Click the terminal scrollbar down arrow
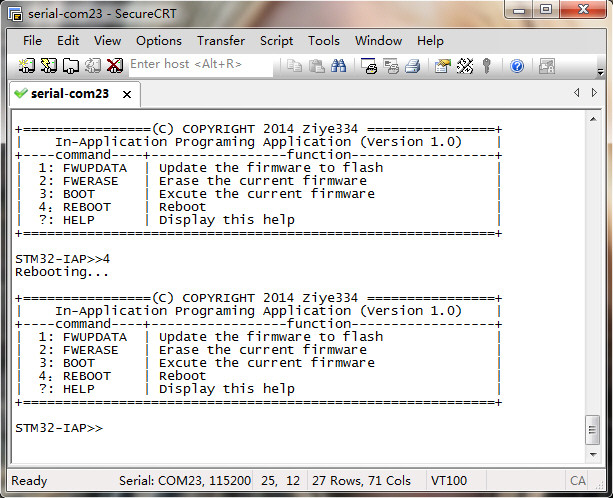The width and height of the screenshot is (613, 498). 593,454
